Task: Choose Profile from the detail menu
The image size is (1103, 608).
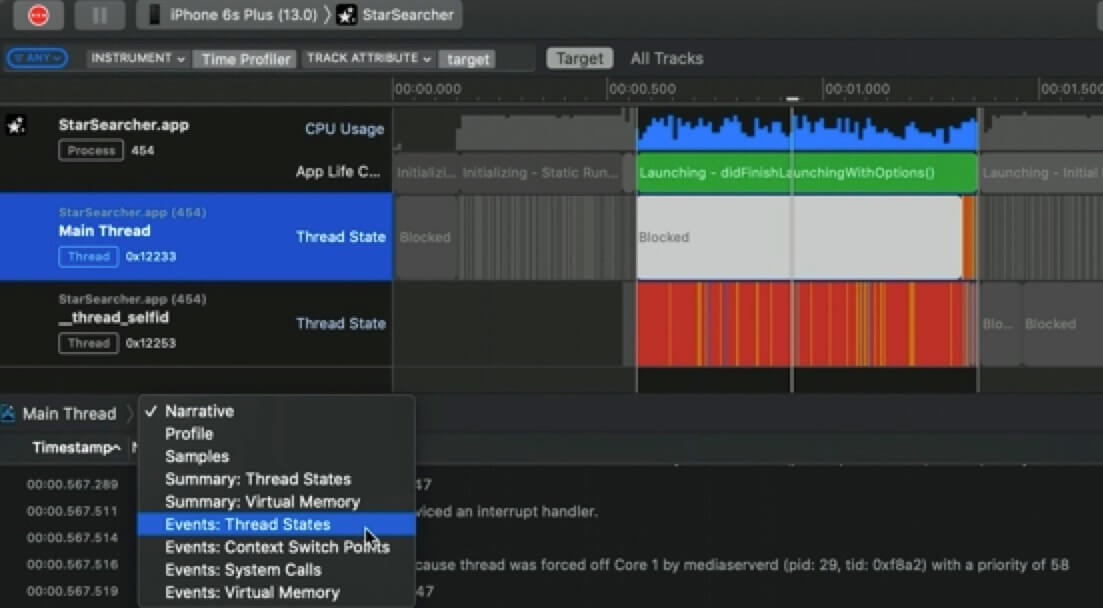Action: 189,434
